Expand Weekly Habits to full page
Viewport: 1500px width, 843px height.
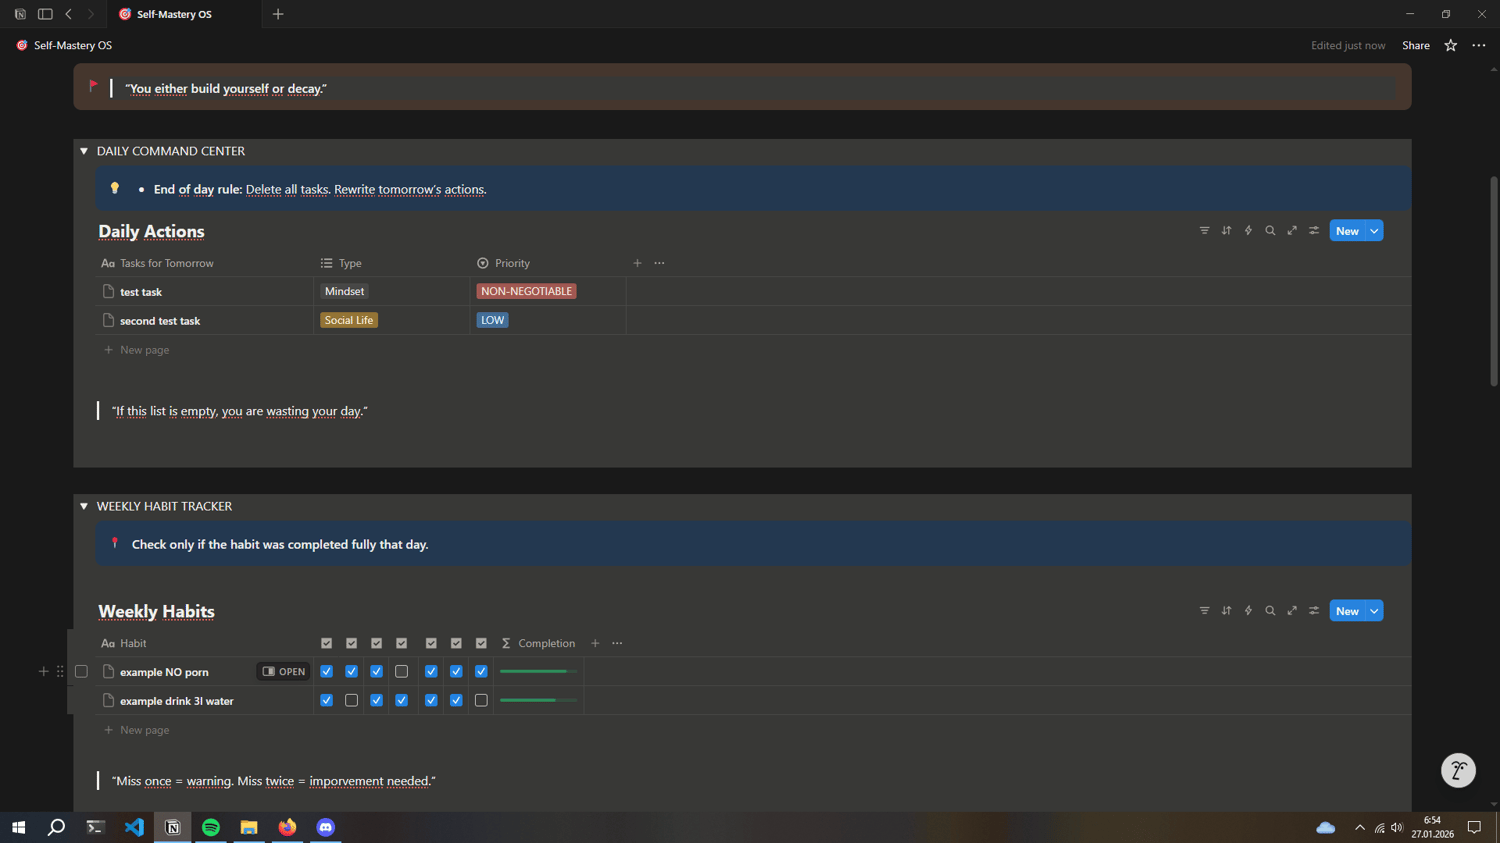coord(1292,611)
